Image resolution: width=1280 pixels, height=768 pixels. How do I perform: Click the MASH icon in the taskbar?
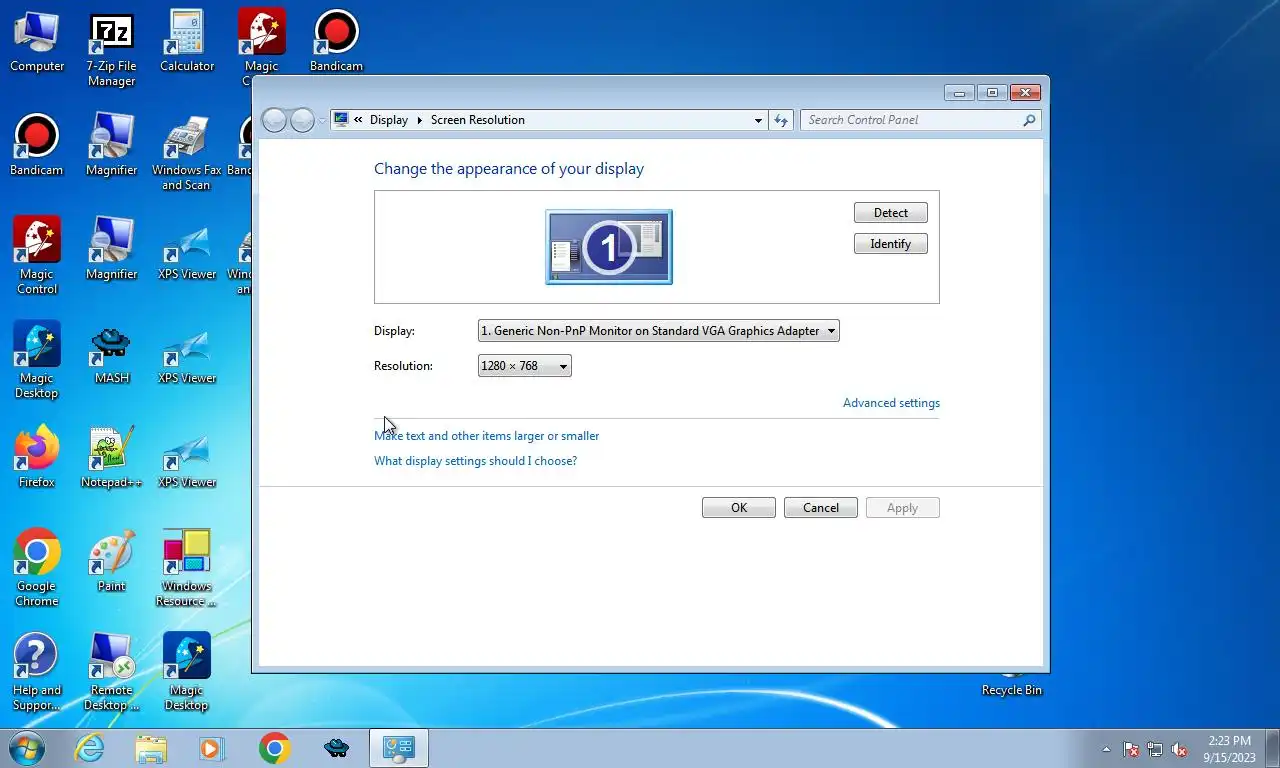[337, 748]
